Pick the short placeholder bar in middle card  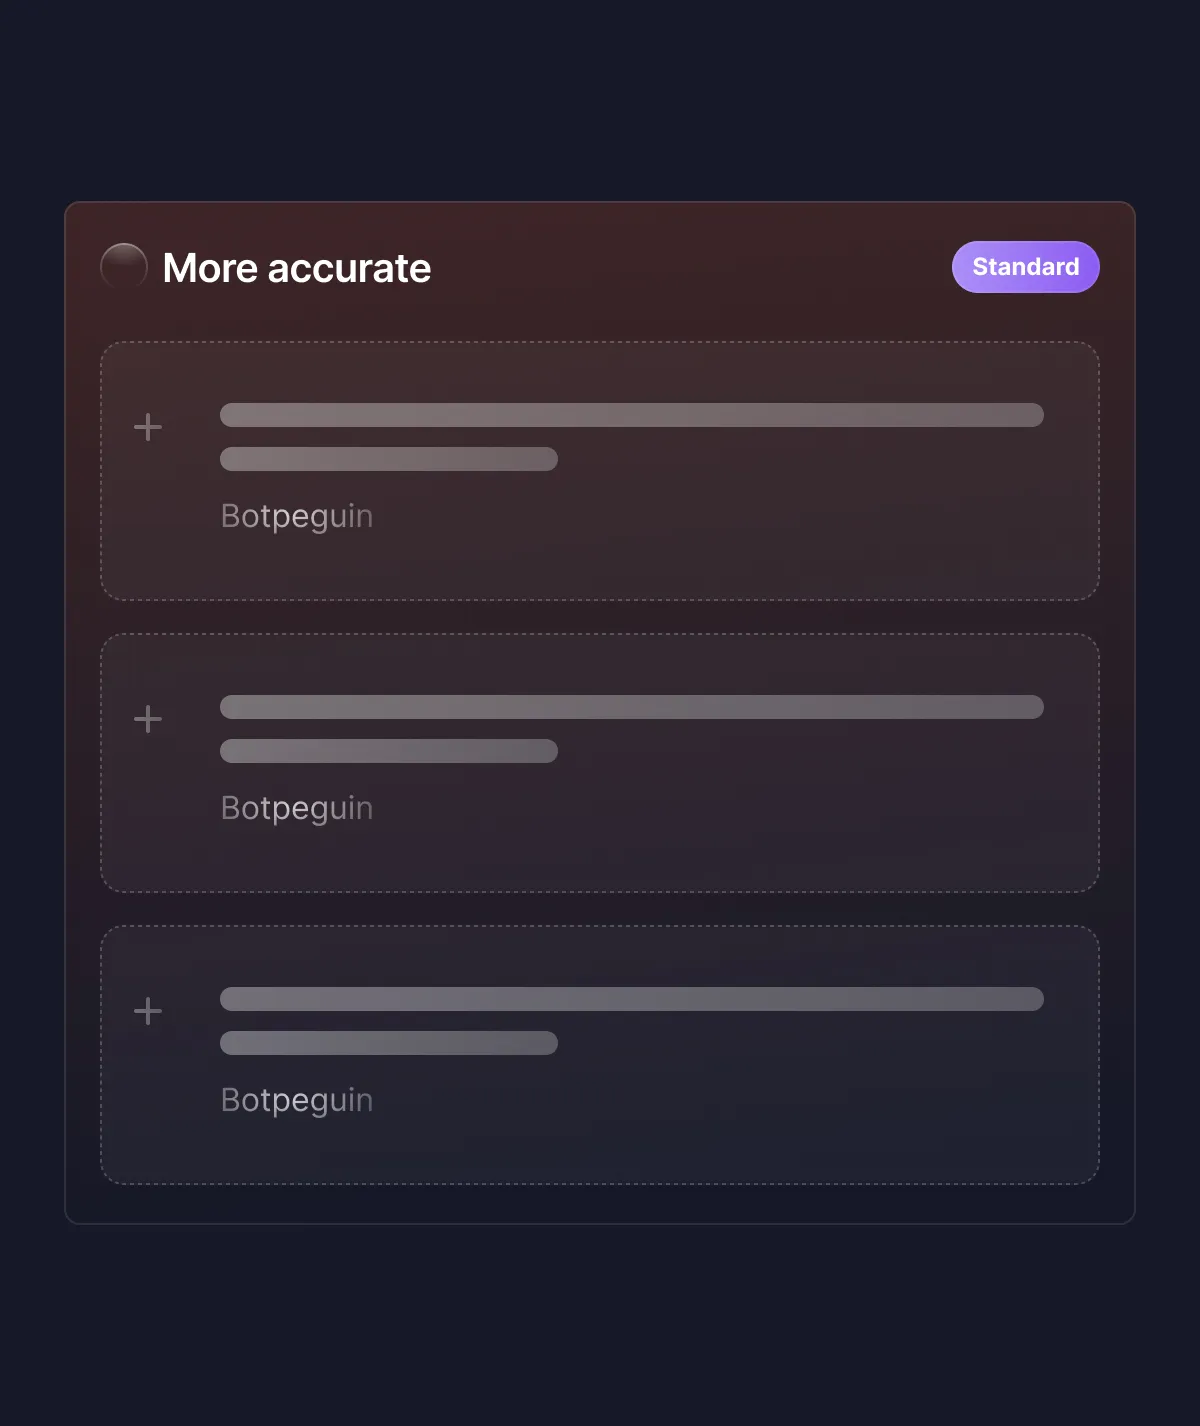[388, 751]
